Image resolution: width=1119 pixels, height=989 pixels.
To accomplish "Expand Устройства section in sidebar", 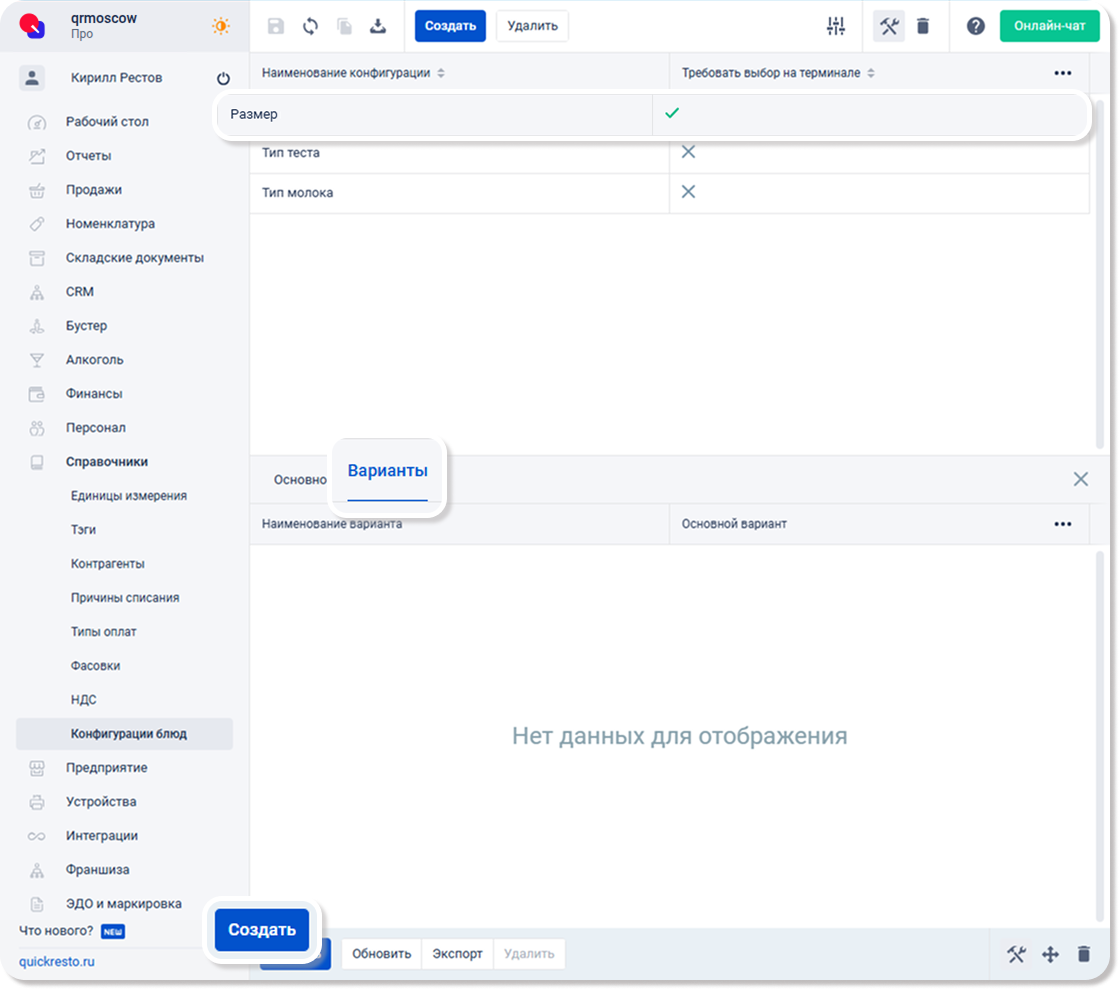I will pyautogui.click(x=101, y=802).
